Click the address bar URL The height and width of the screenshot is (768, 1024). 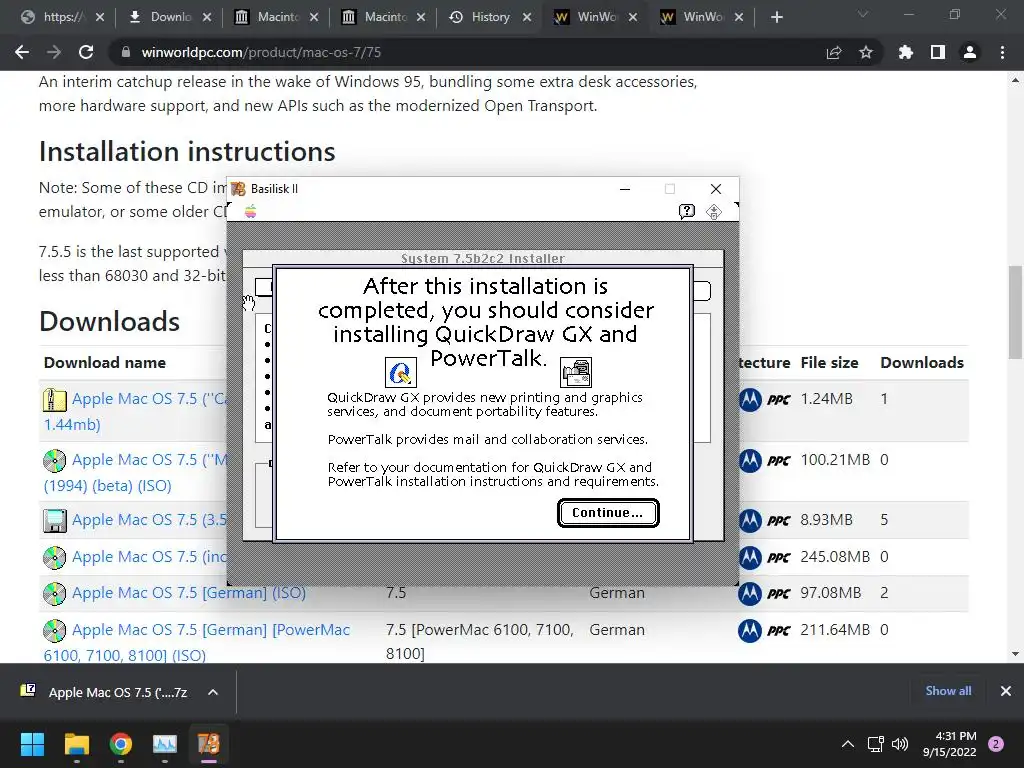(x=261, y=52)
